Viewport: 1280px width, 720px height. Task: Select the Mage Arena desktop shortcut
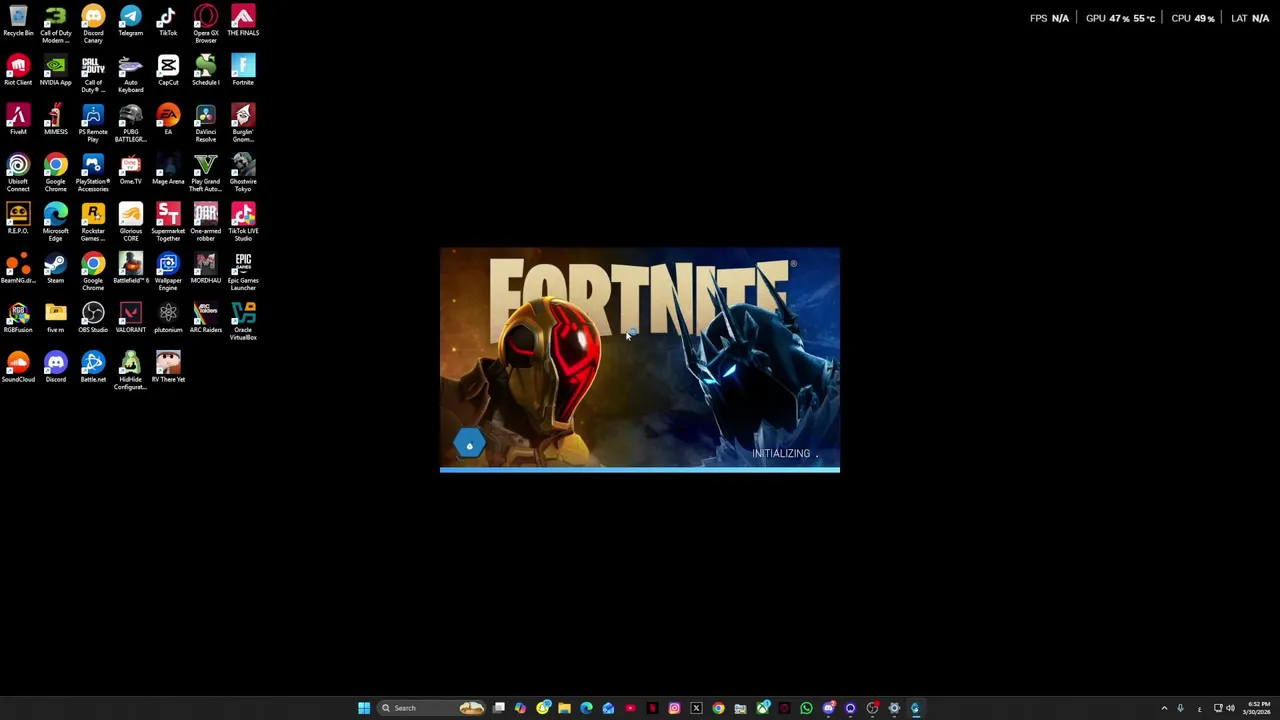click(168, 170)
